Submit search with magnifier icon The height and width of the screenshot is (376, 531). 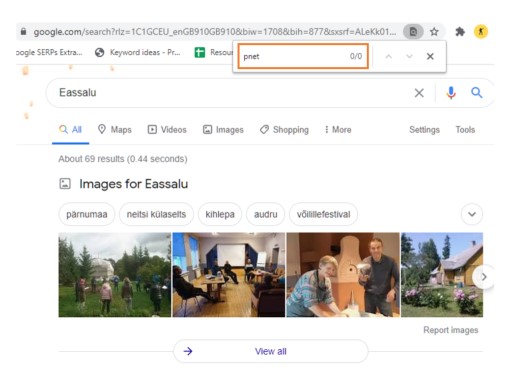point(476,92)
